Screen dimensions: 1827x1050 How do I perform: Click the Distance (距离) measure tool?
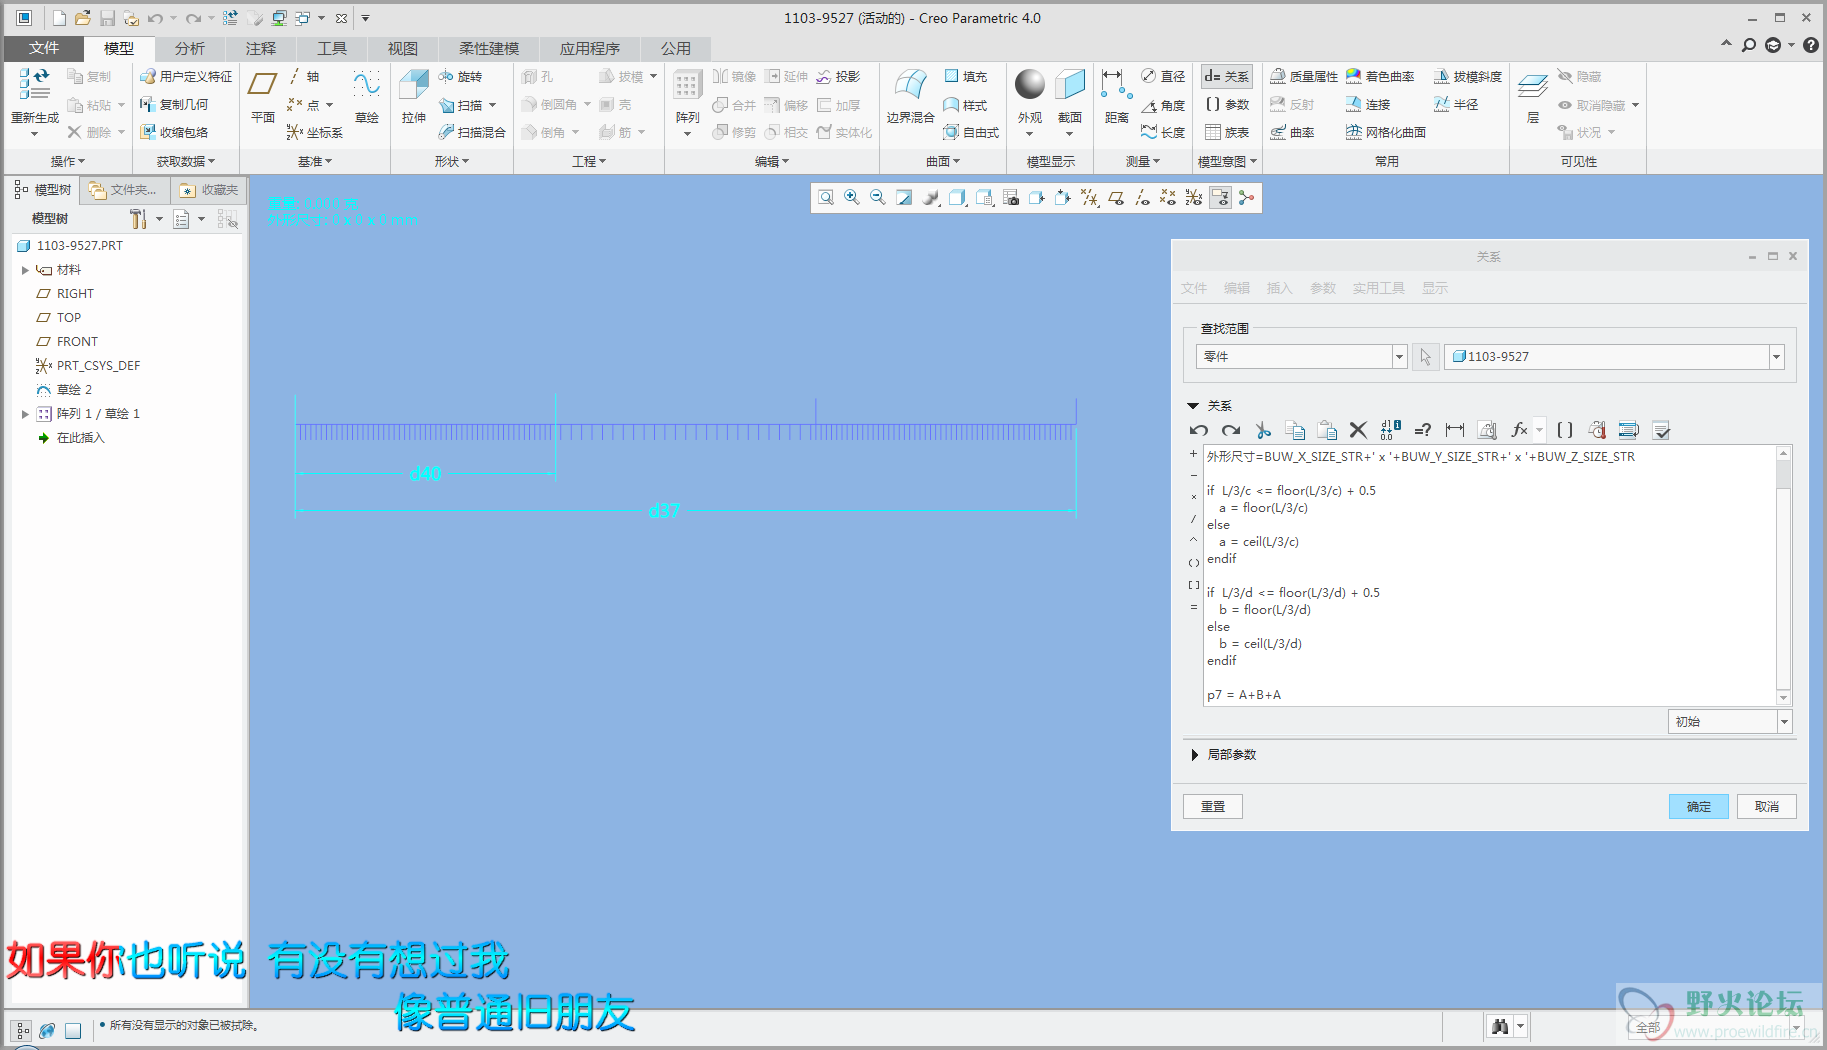tap(1116, 96)
